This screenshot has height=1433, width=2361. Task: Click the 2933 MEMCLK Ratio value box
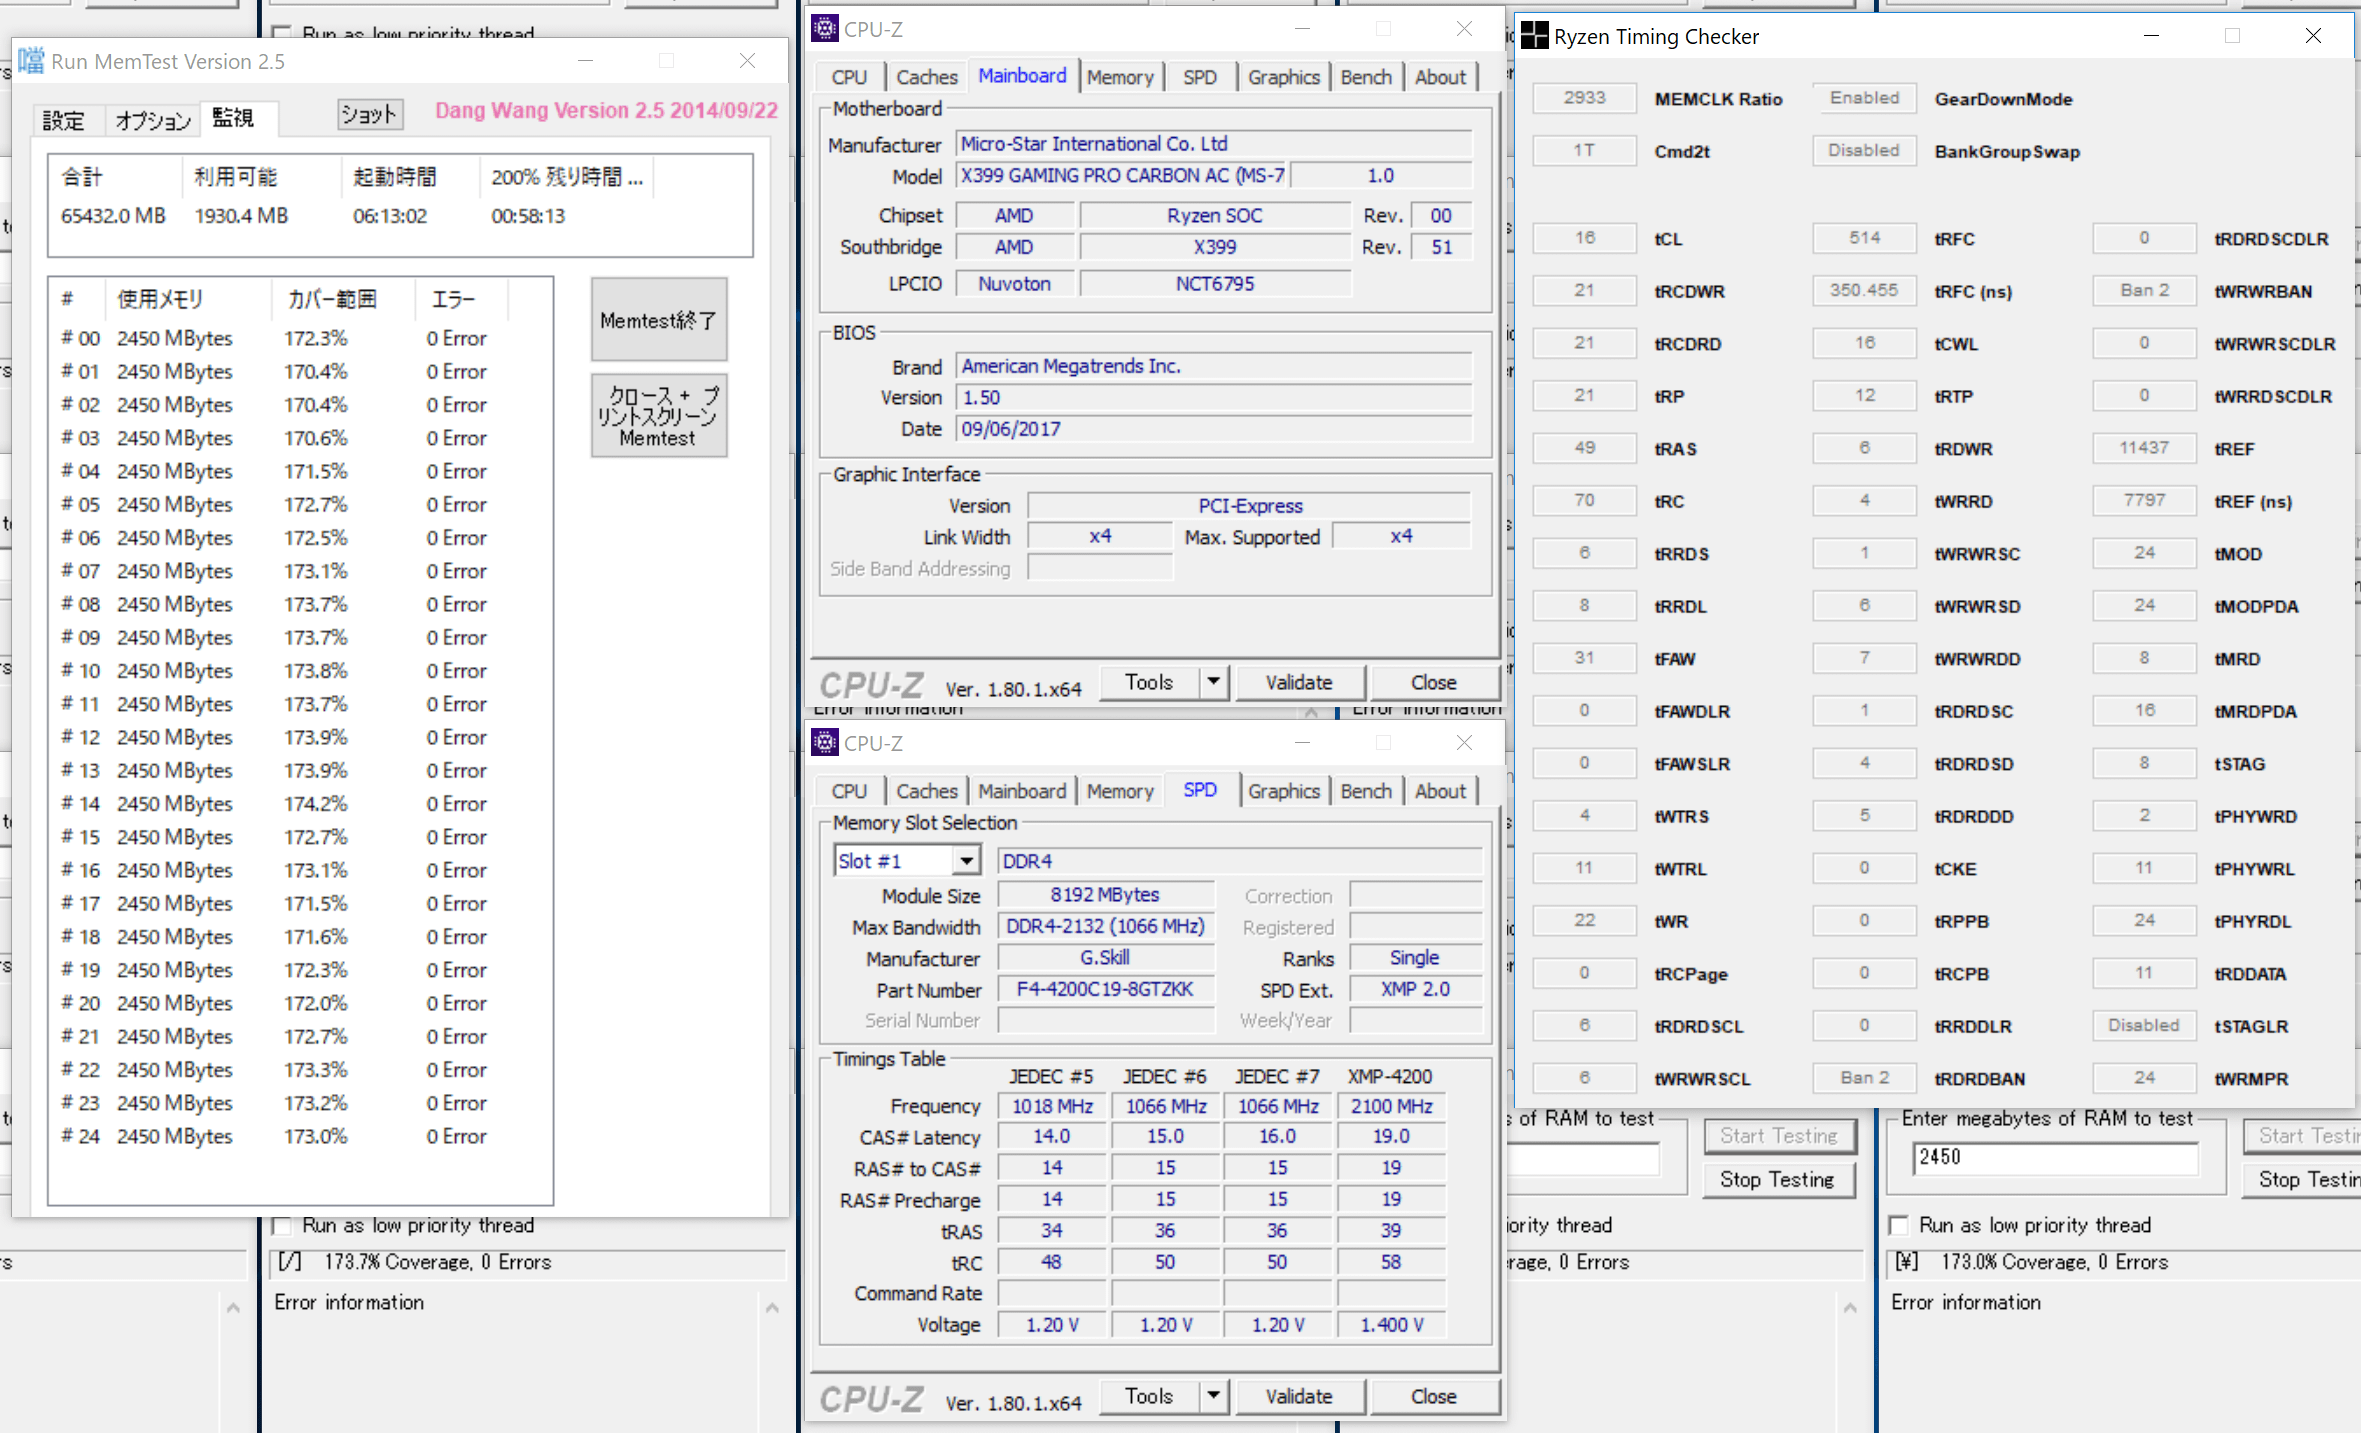[1584, 98]
